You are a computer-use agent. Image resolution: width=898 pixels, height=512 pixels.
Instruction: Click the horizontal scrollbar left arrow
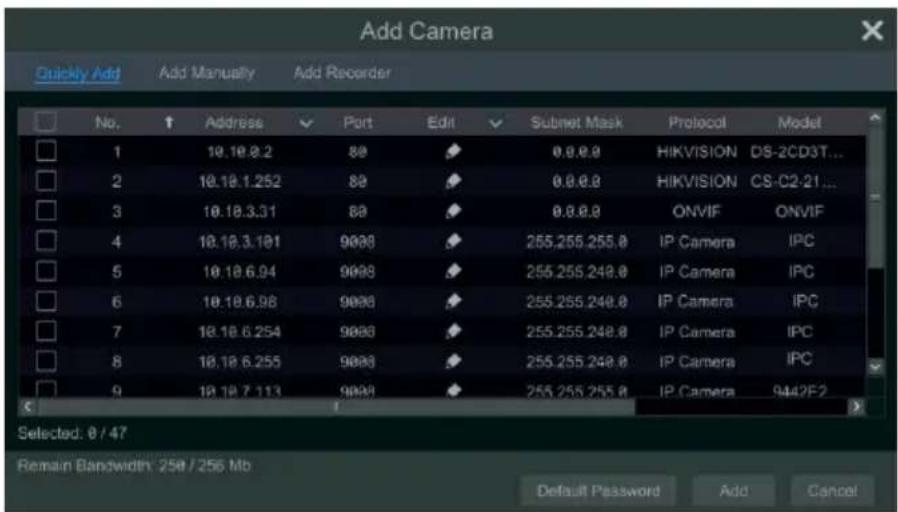point(27,406)
